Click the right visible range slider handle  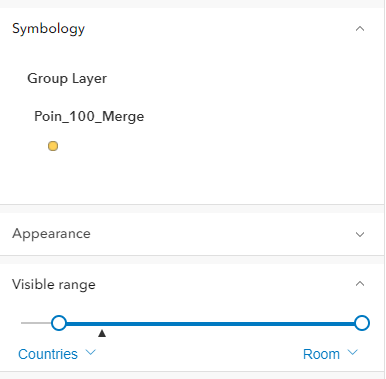point(362,323)
